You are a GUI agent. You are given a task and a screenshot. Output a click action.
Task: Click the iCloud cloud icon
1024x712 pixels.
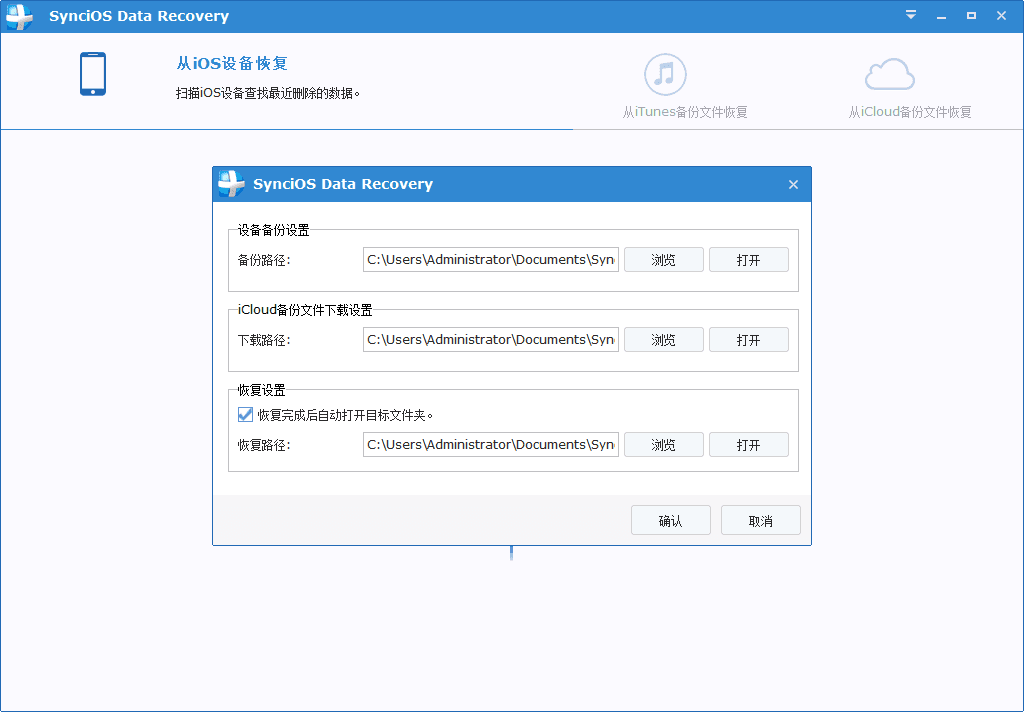click(889, 74)
